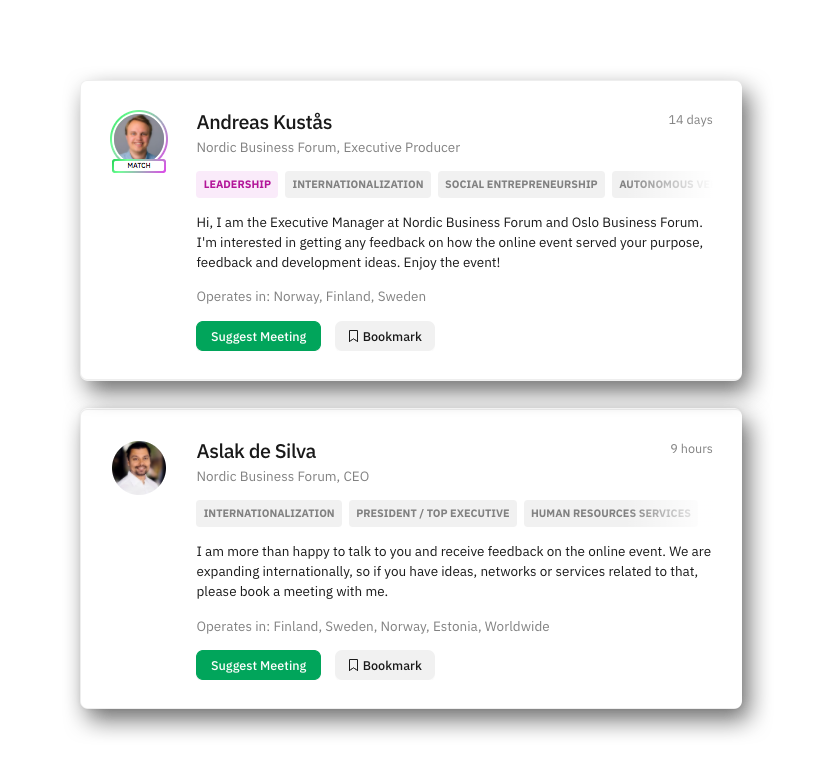Select Andreas's INTERNATIONALIZATION tag
The width and height of the screenshot is (815, 771).
pyautogui.click(x=358, y=185)
